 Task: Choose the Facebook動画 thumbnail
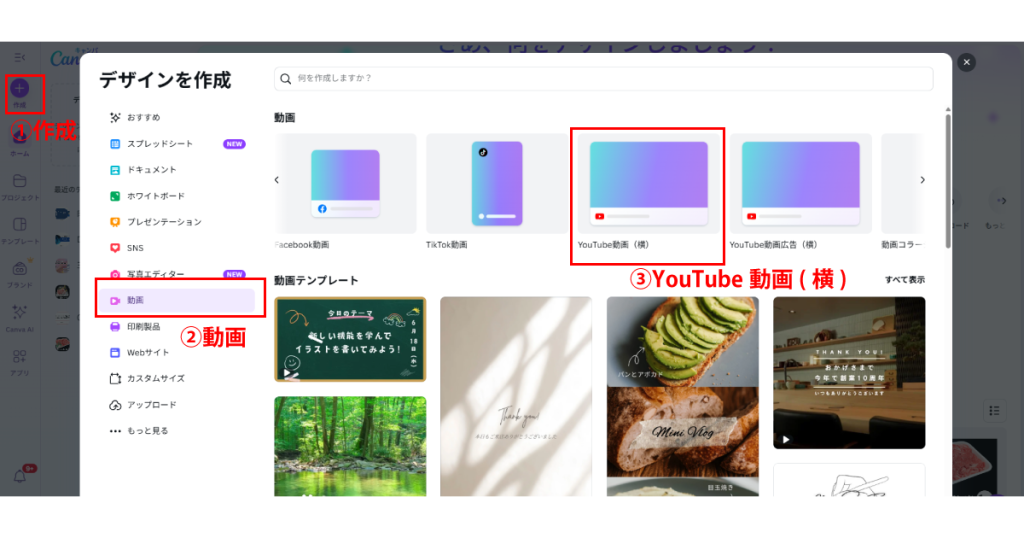(x=345, y=183)
